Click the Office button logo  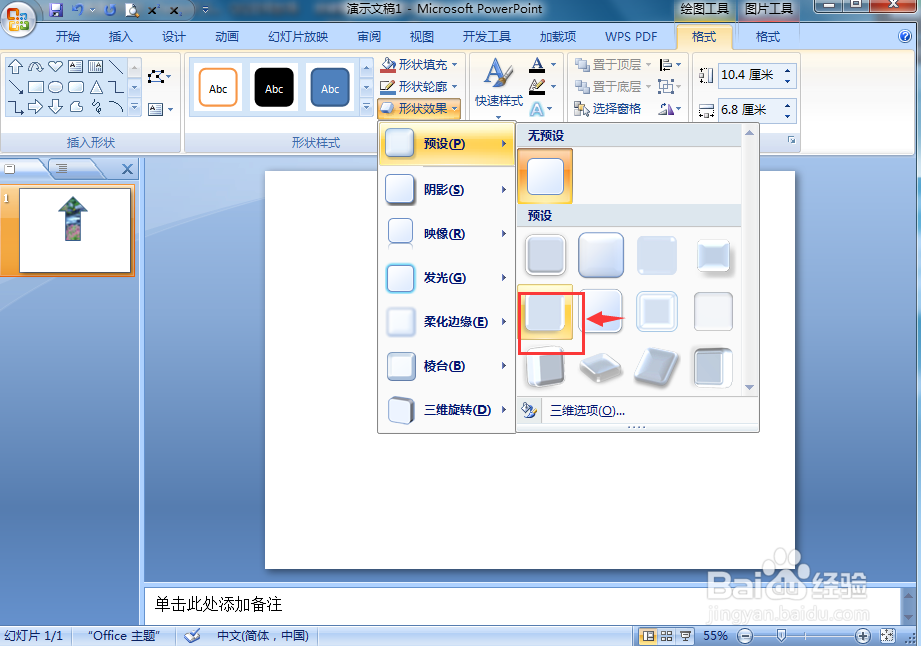(x=18, y=19)
